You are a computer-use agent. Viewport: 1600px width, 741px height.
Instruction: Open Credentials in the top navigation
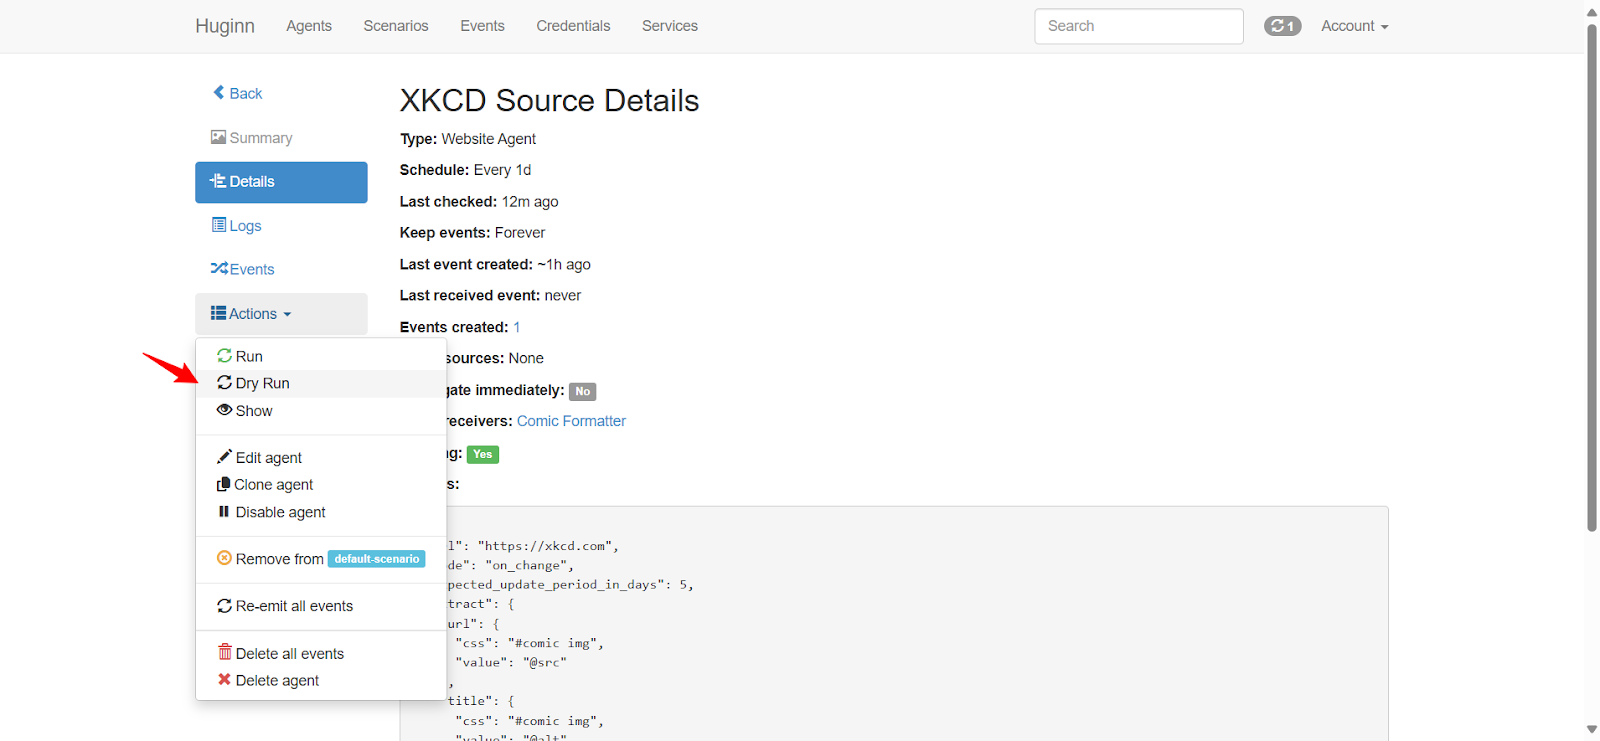click(x=573, y=26)
